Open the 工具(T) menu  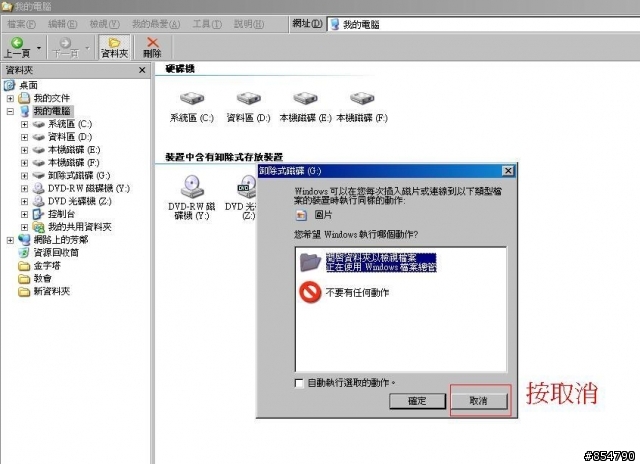pyautogui.click(x=207, y=24)
